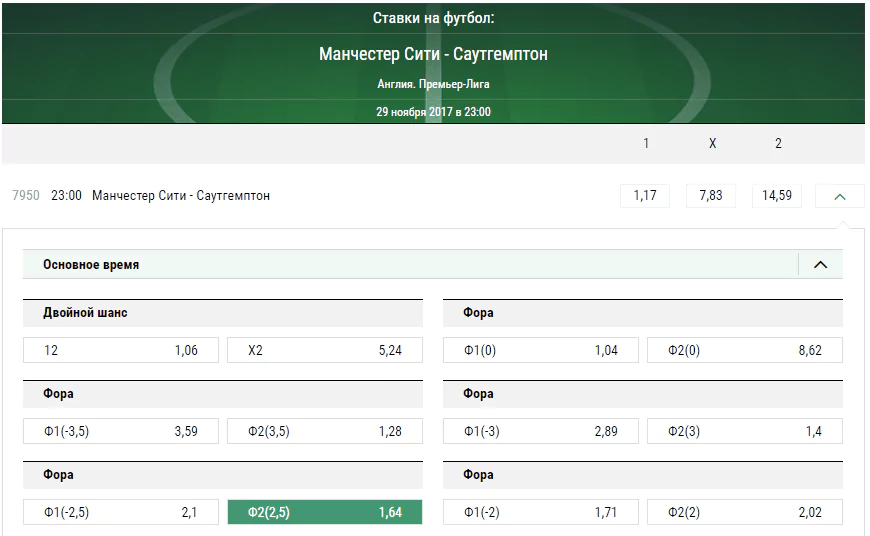
Task: Click the Двойной шанс market header
Action: coord(223,313)
